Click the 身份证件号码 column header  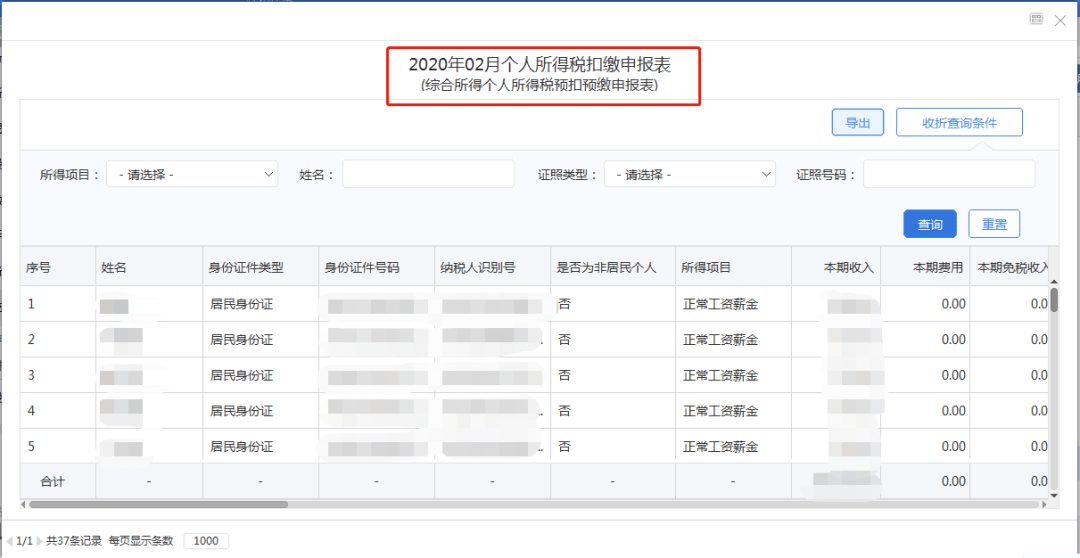pos(377,268)
